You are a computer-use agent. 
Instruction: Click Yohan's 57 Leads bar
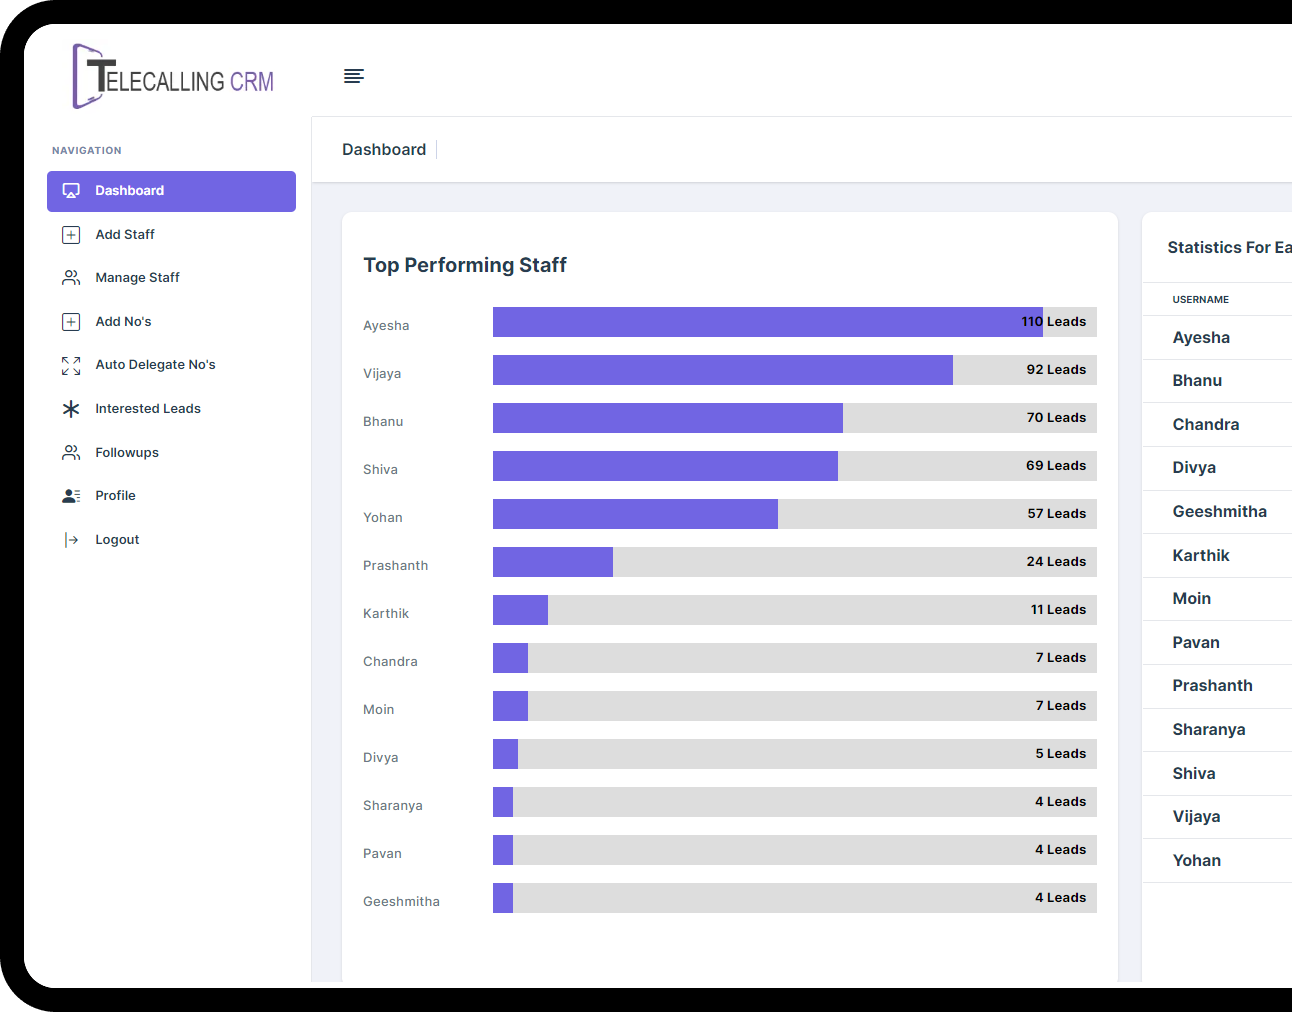coord(795,514)
